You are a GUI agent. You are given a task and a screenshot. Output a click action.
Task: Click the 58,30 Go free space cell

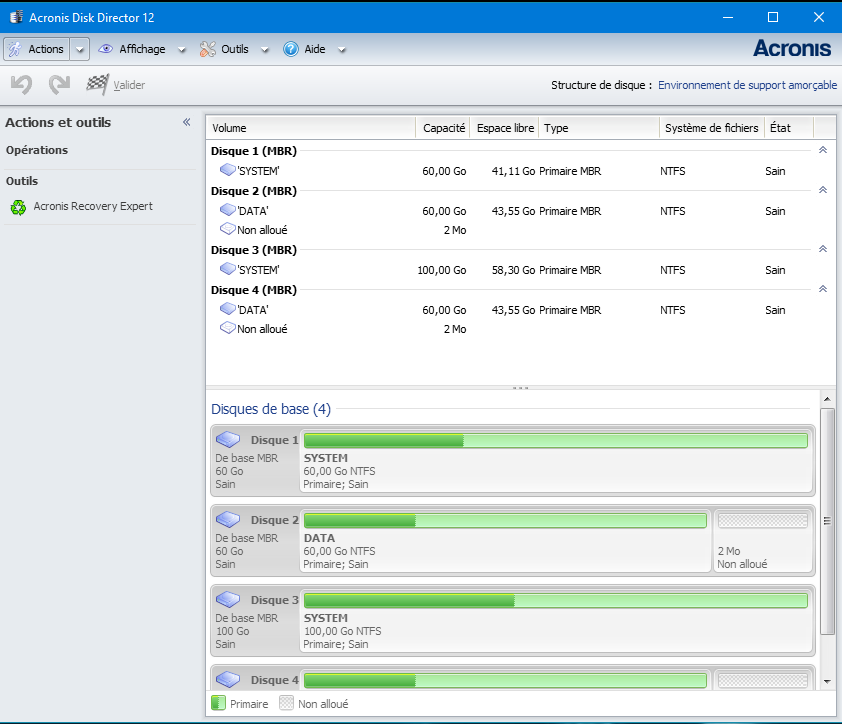513,270
